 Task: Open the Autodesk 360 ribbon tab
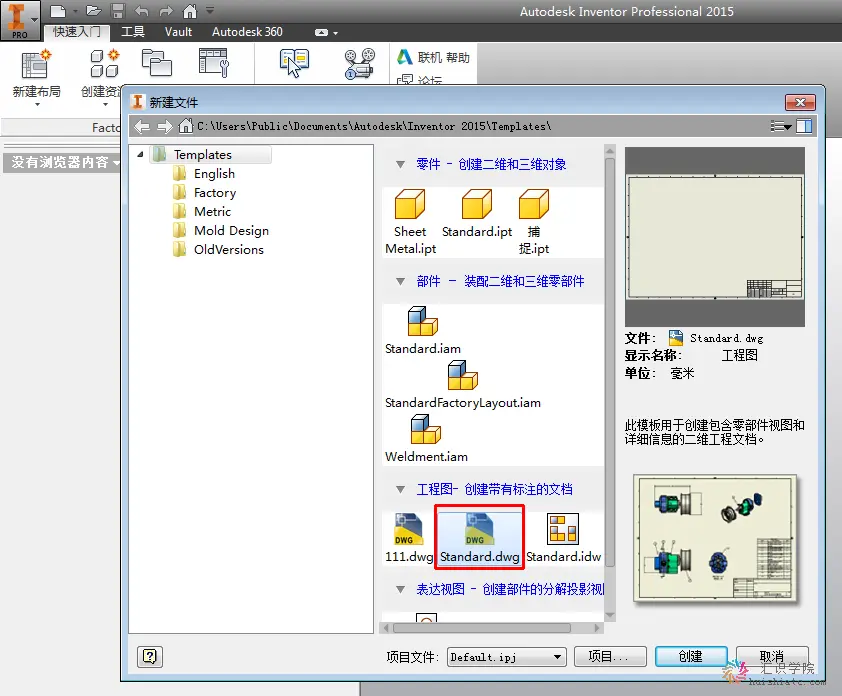tap(247, 32)
